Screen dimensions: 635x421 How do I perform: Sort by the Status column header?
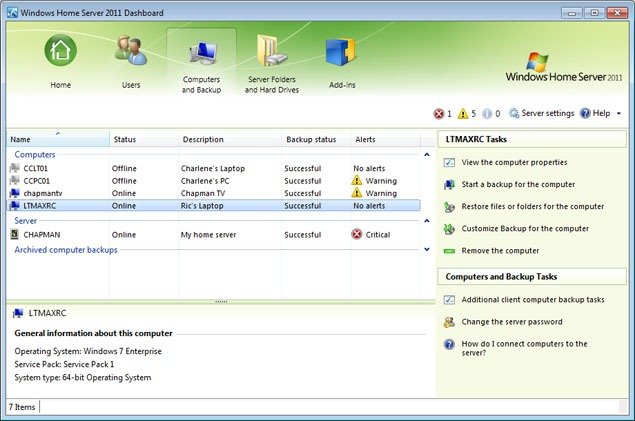pyautogui.click(x=144, y=139)
